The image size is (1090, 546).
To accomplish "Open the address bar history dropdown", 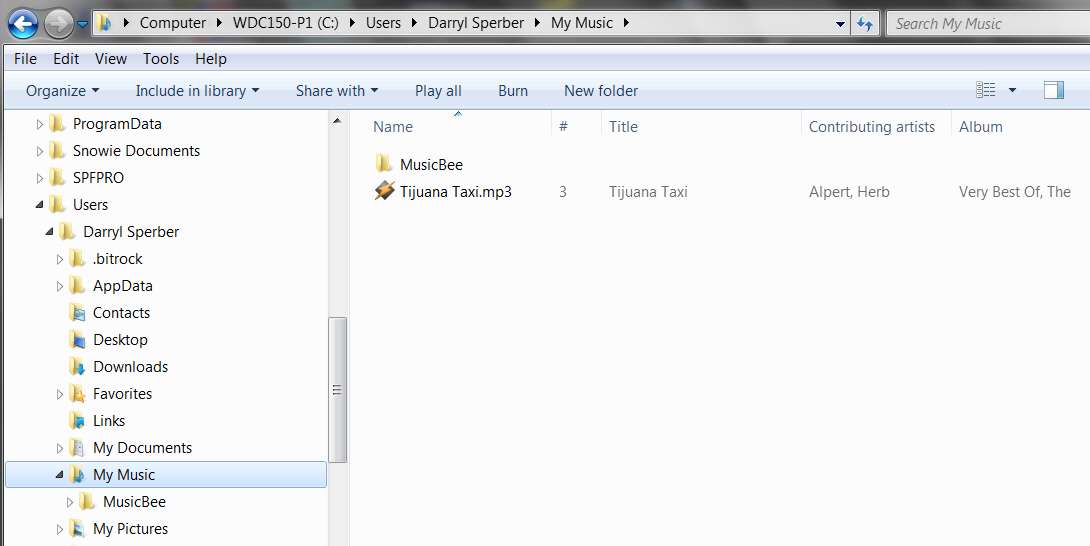I will (840, 24).
